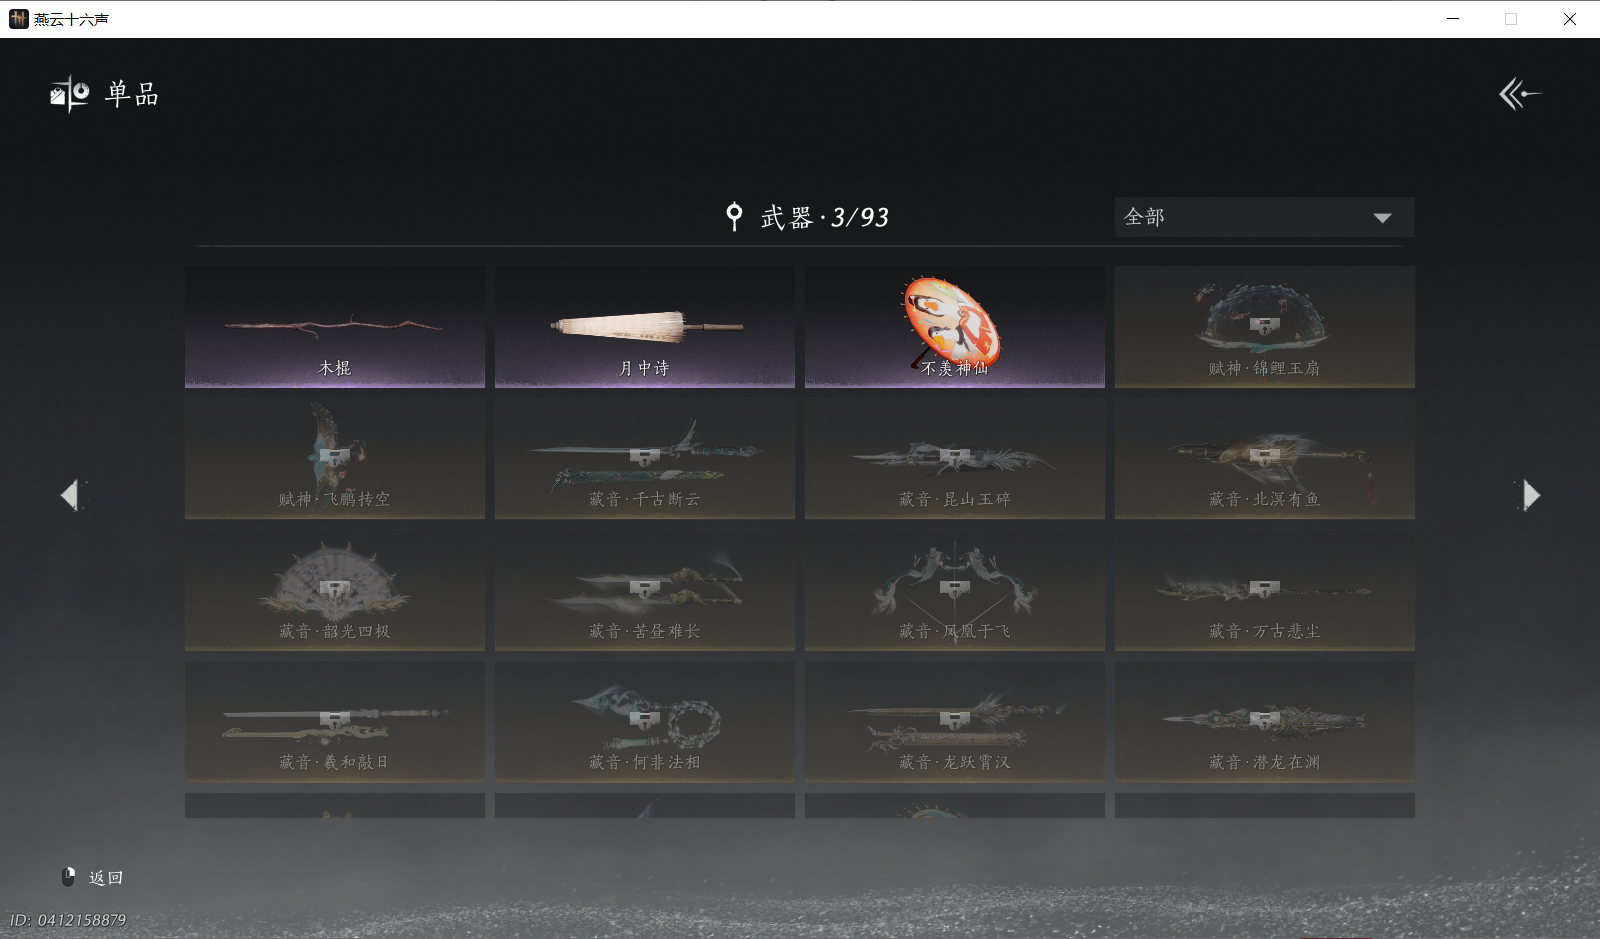Select the locked 藏音·韶光四极 fan
Image resolution: width=1600 pixels, height=939 pixels.
(x=335, y=590)
